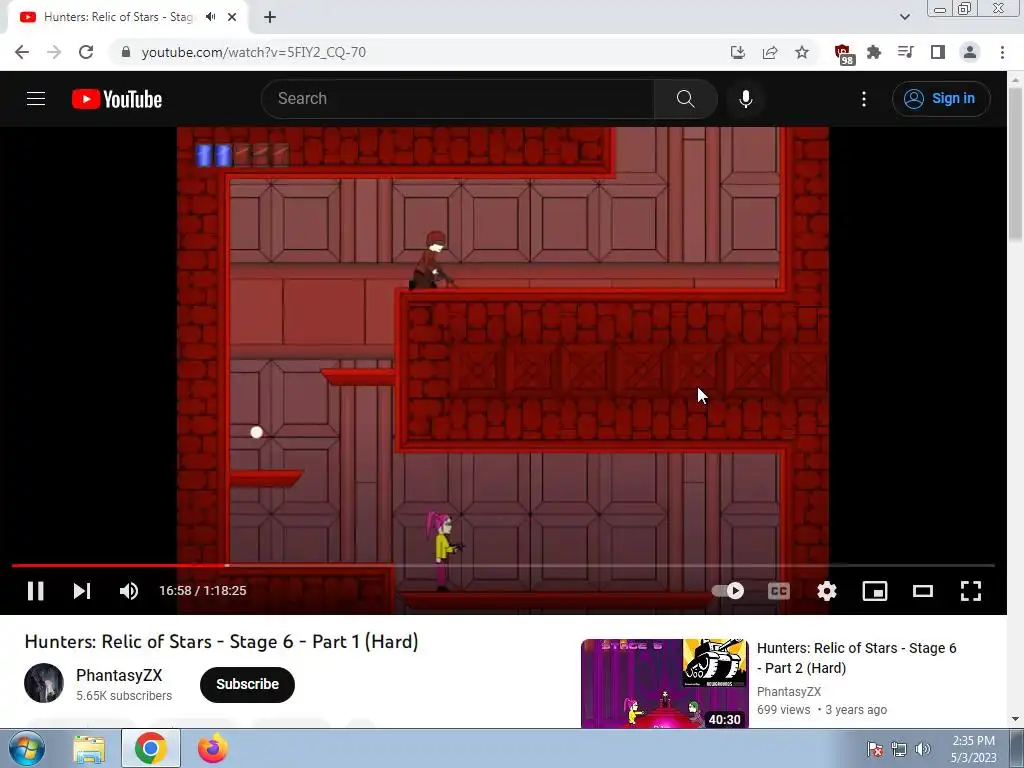Open the PhantasyZX channel avatar

[x=44, y=683]
